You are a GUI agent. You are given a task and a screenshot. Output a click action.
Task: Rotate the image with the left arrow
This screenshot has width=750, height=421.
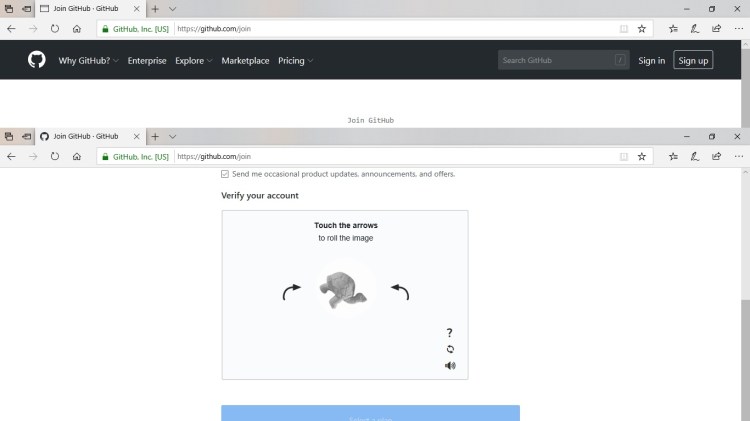coord(291,292)
